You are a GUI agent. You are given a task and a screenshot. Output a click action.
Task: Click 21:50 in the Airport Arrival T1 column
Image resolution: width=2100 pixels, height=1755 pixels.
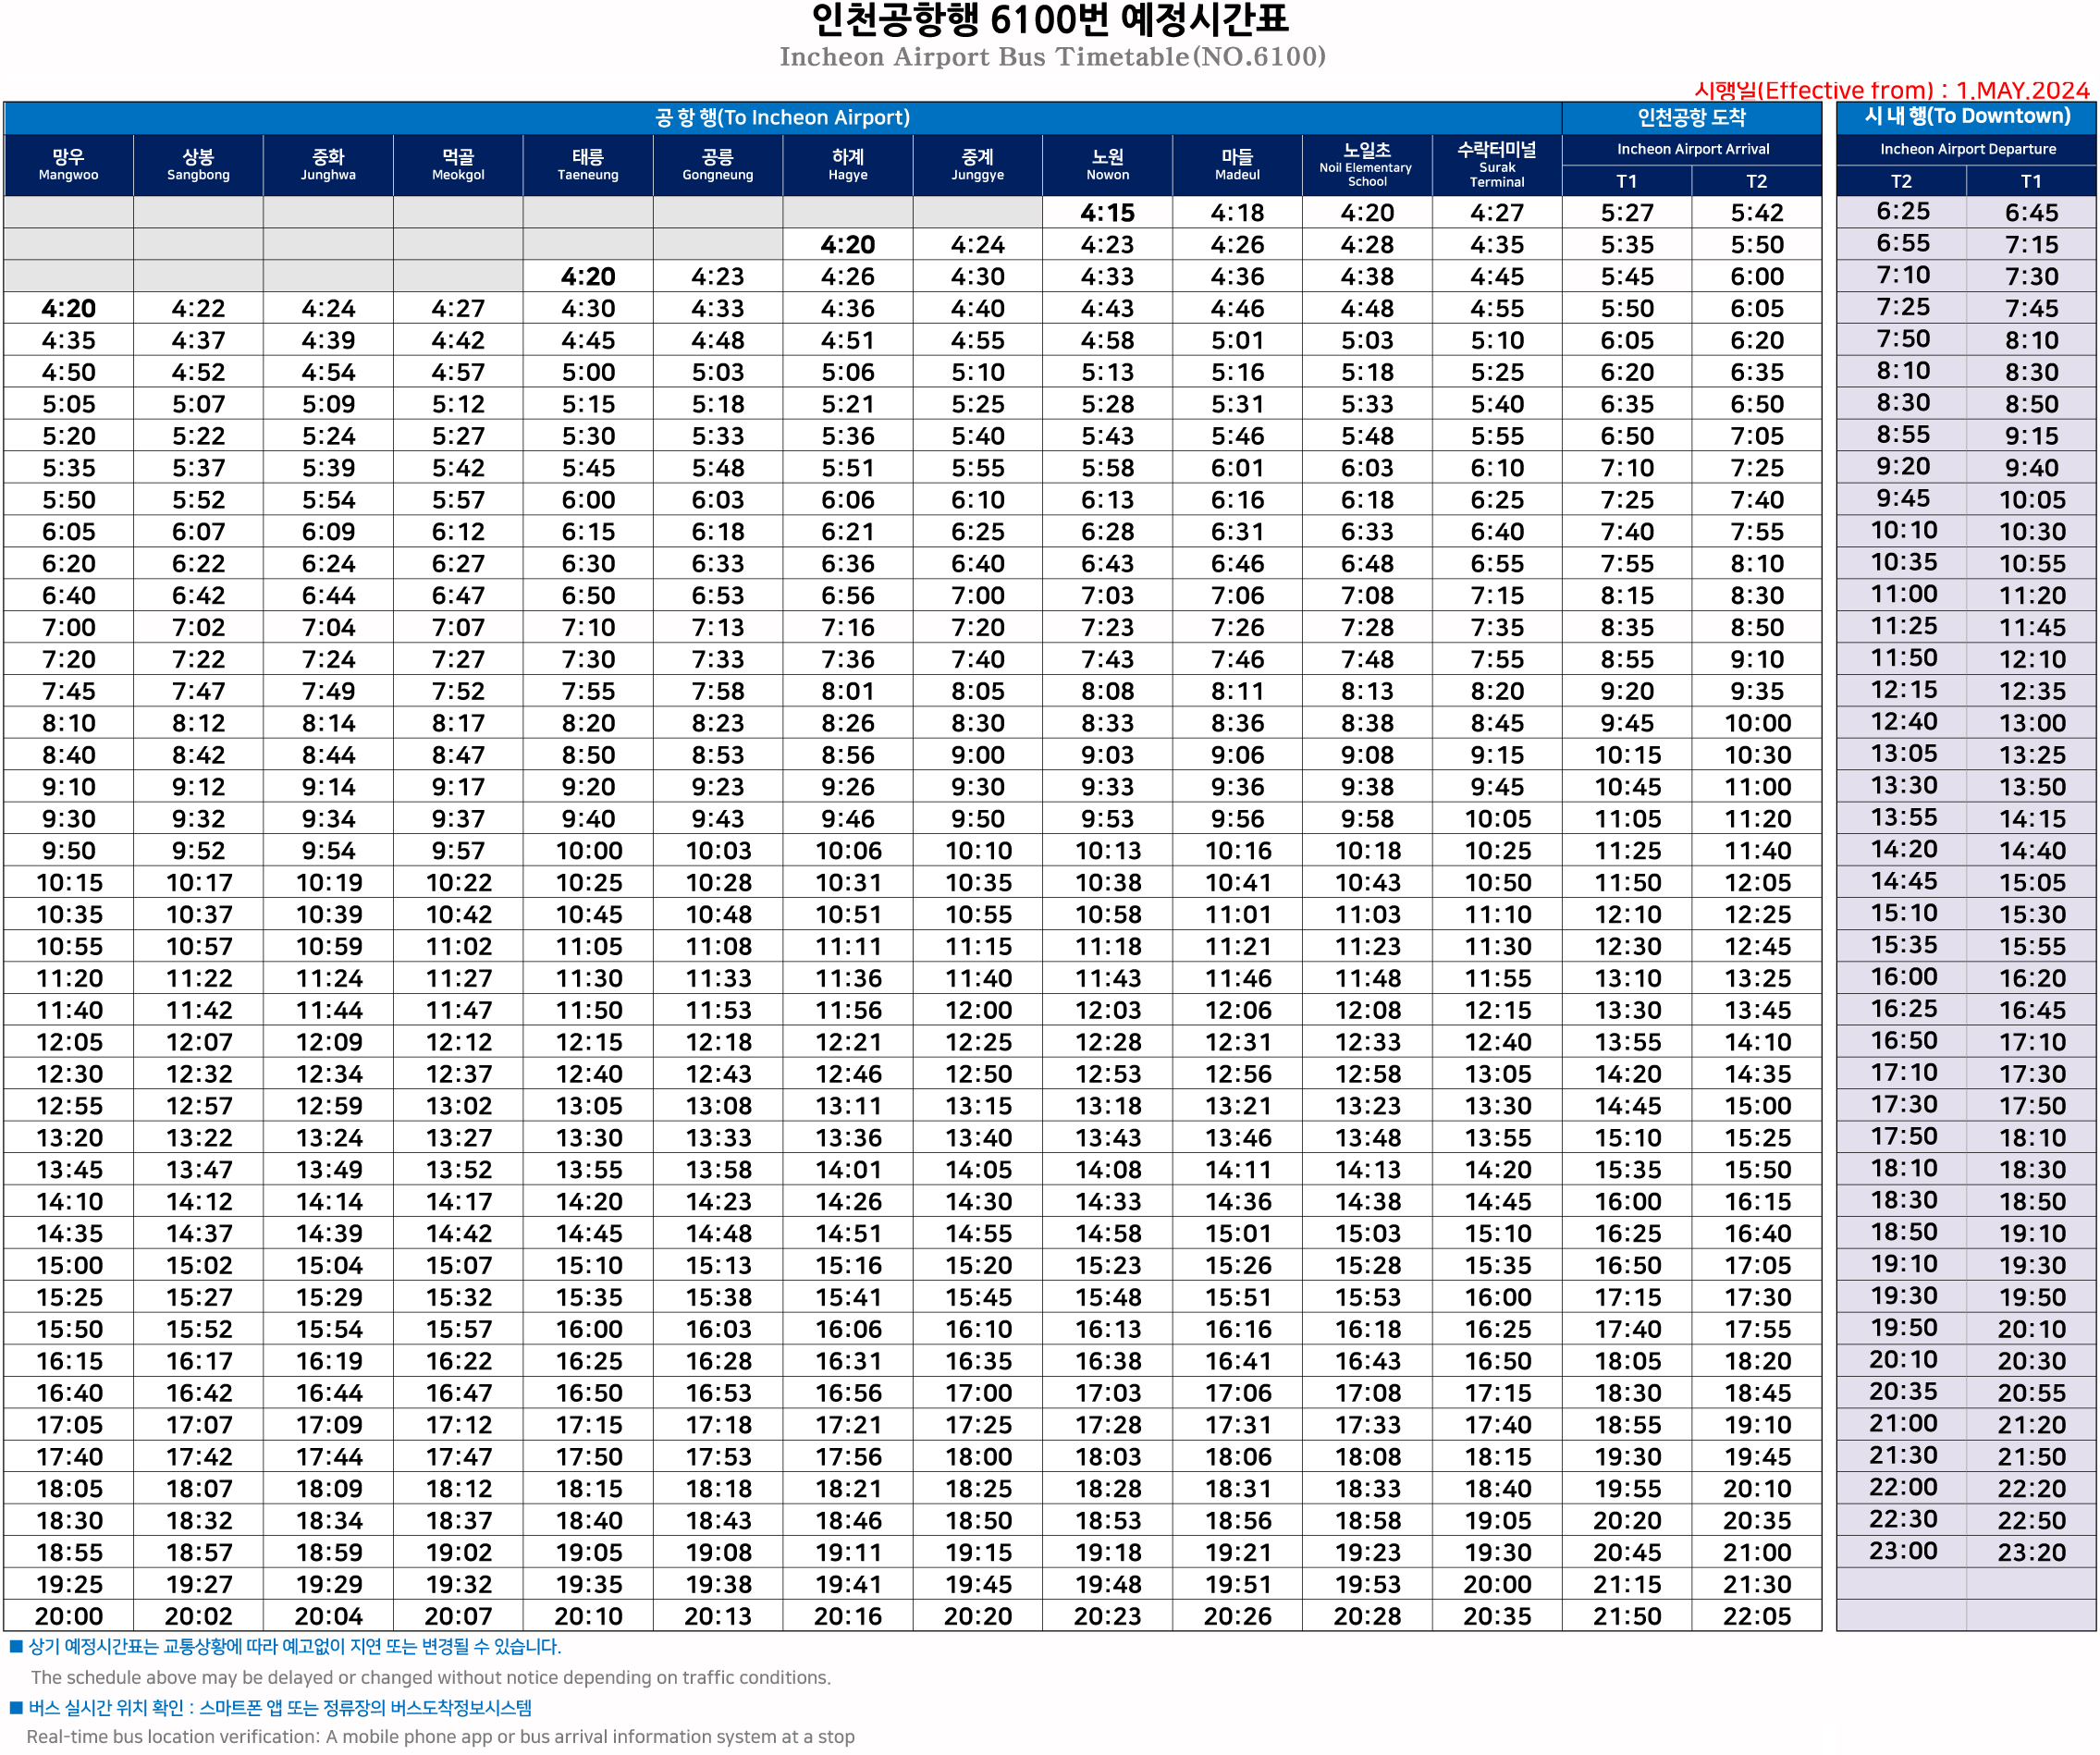(x=1627, y=1617)
